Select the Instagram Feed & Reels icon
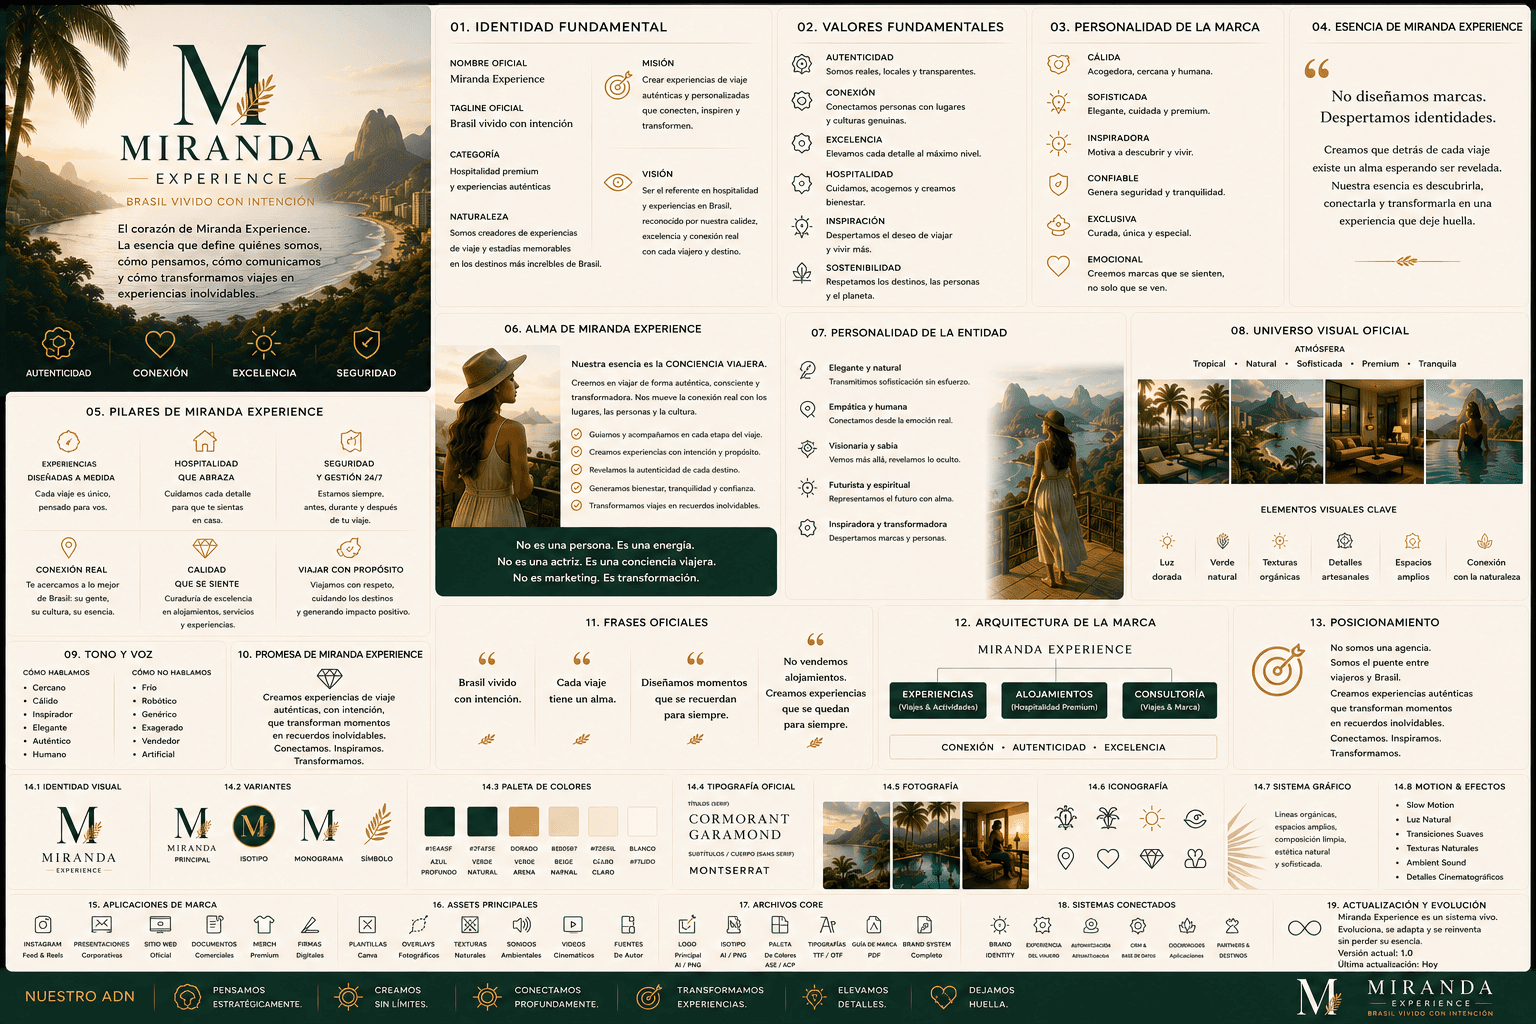 (x=43, y=925)
